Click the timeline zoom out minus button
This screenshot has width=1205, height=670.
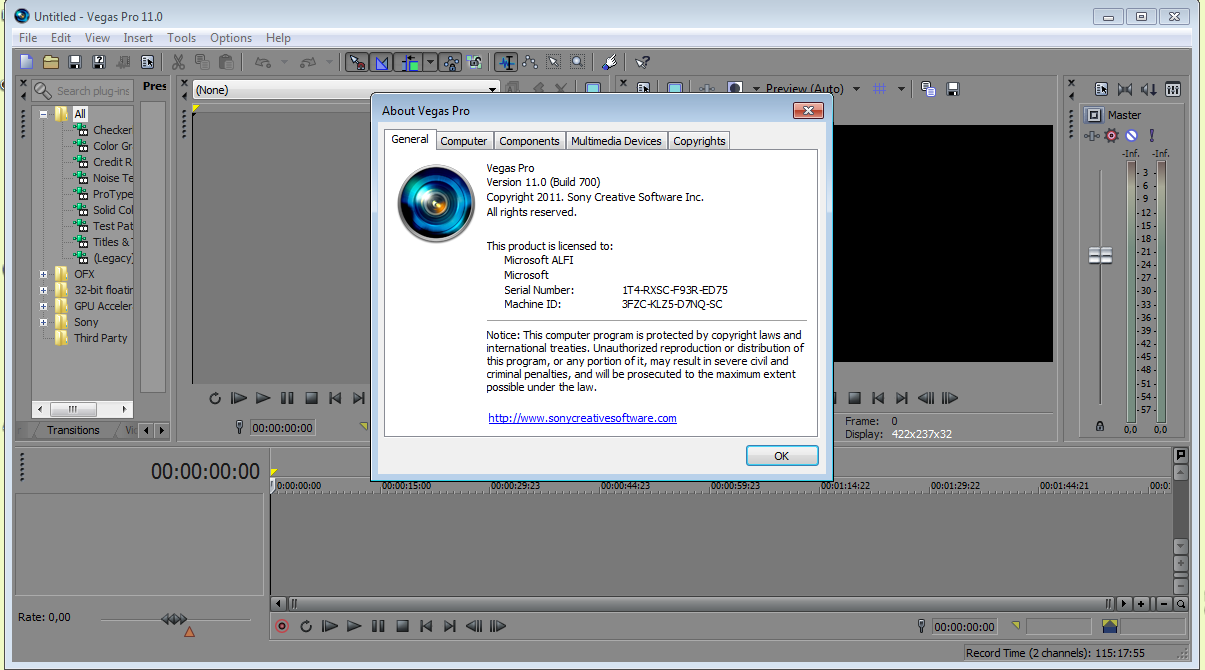[1163, 604]
